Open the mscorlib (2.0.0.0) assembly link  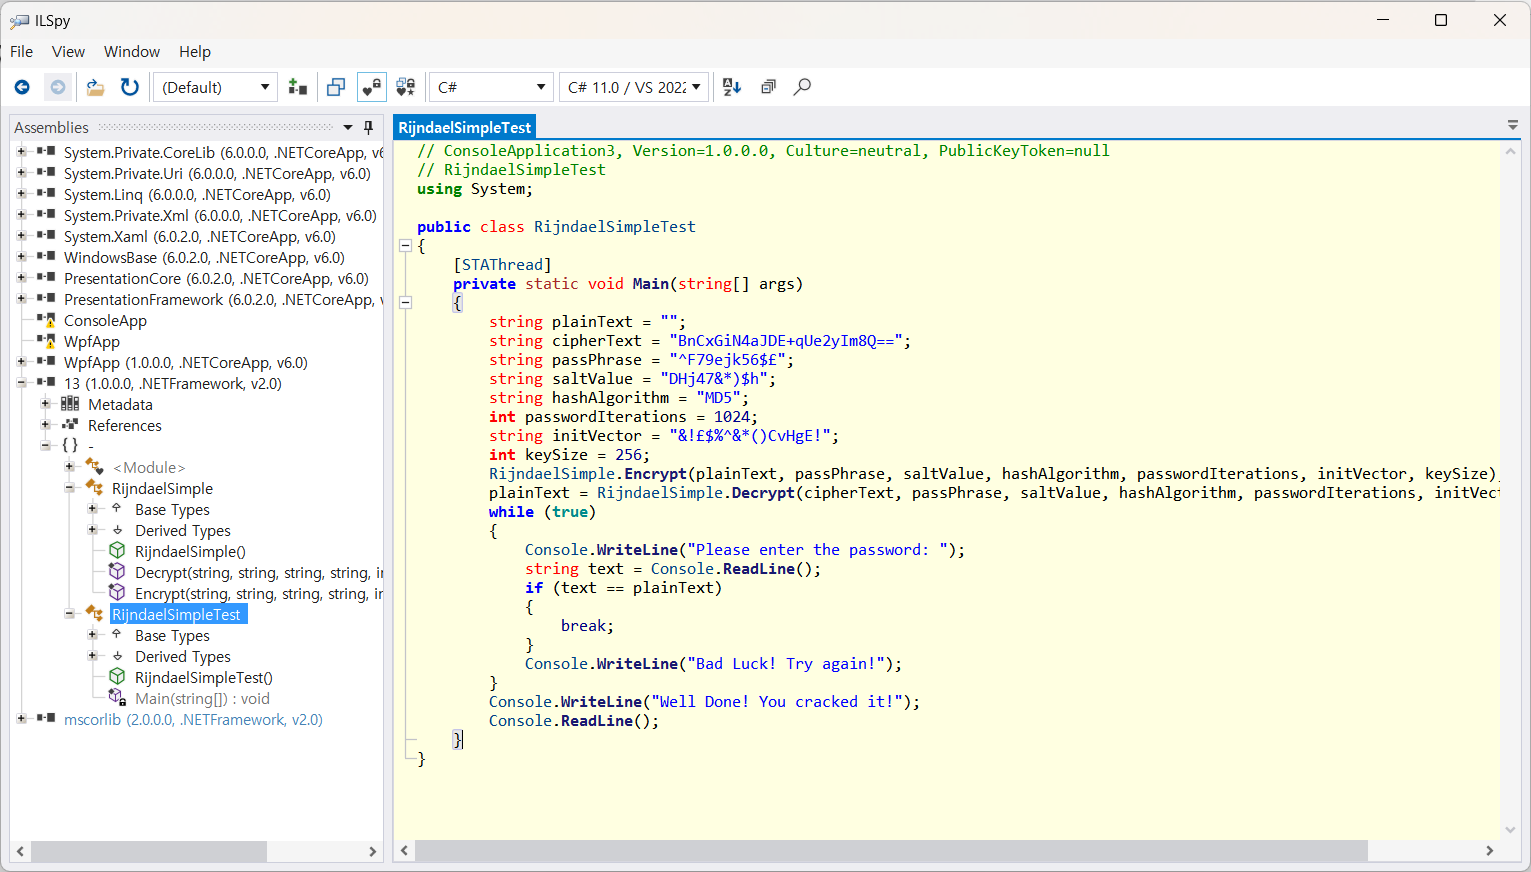tap(193, 720)
